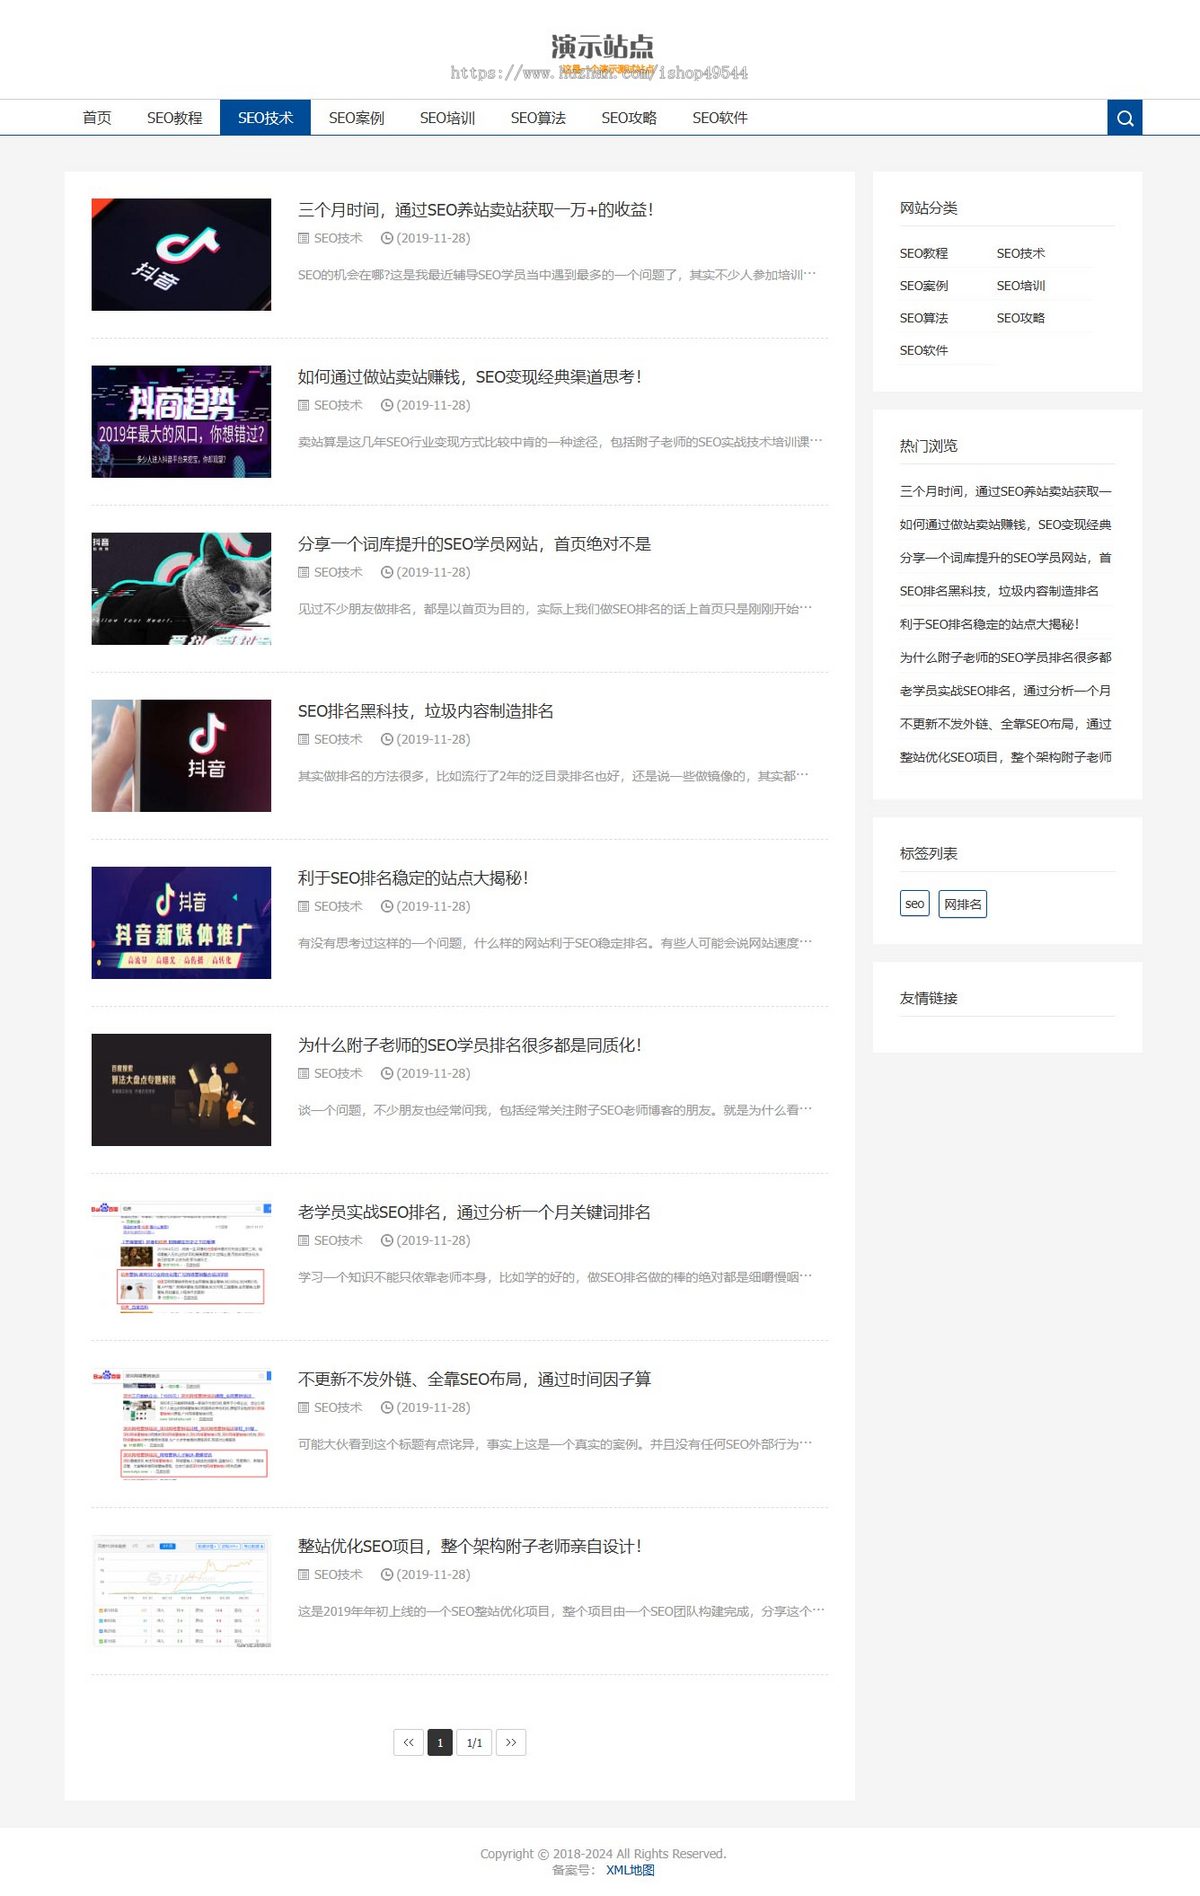
Task: Open 热门浏览 entry 分享一个词库提升的SEO学员网站
Action: [x=1006, y=557]
